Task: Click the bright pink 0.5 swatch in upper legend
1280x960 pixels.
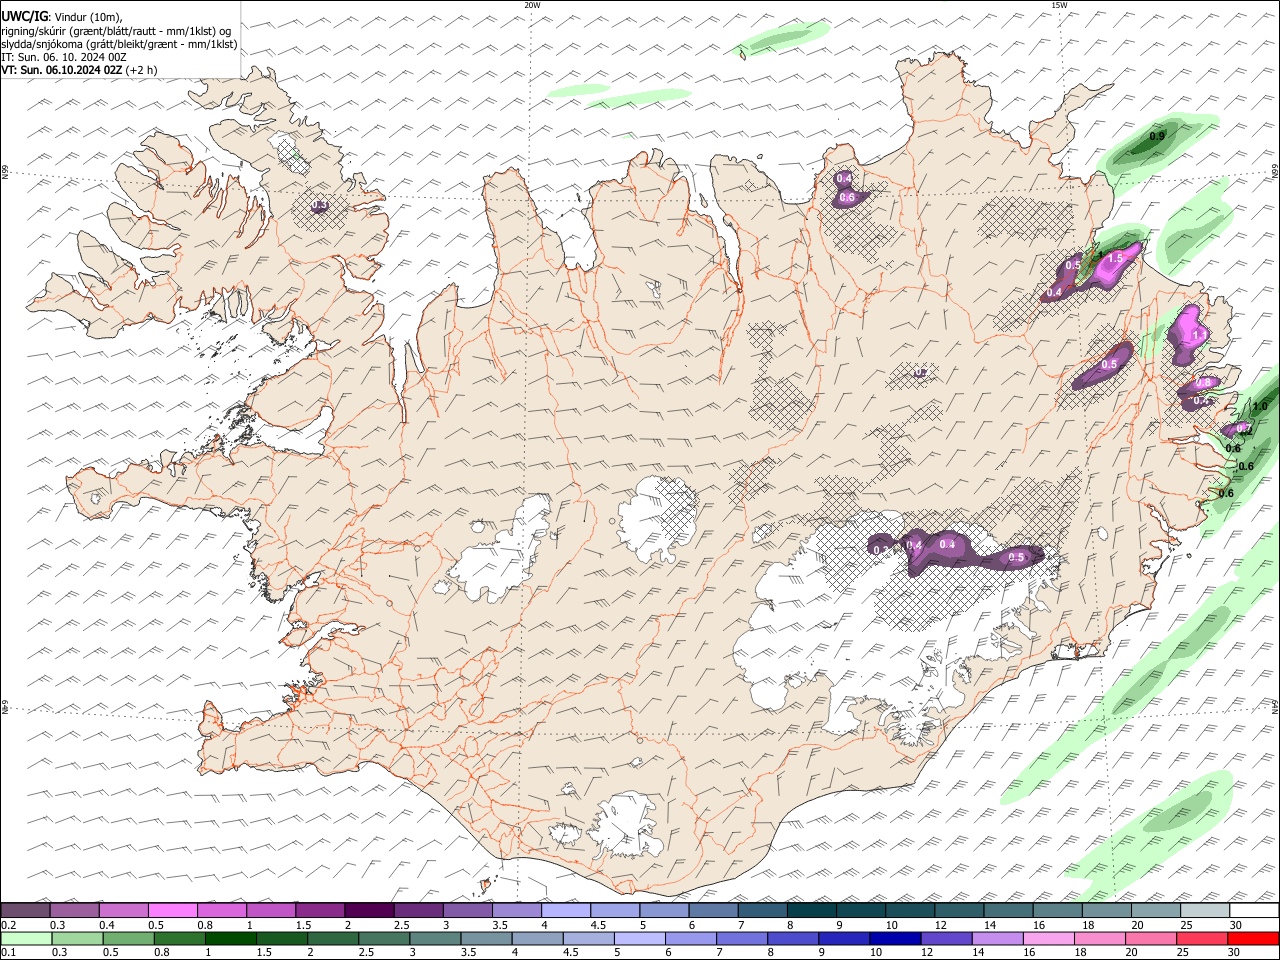Action: [x=172, y=910]
